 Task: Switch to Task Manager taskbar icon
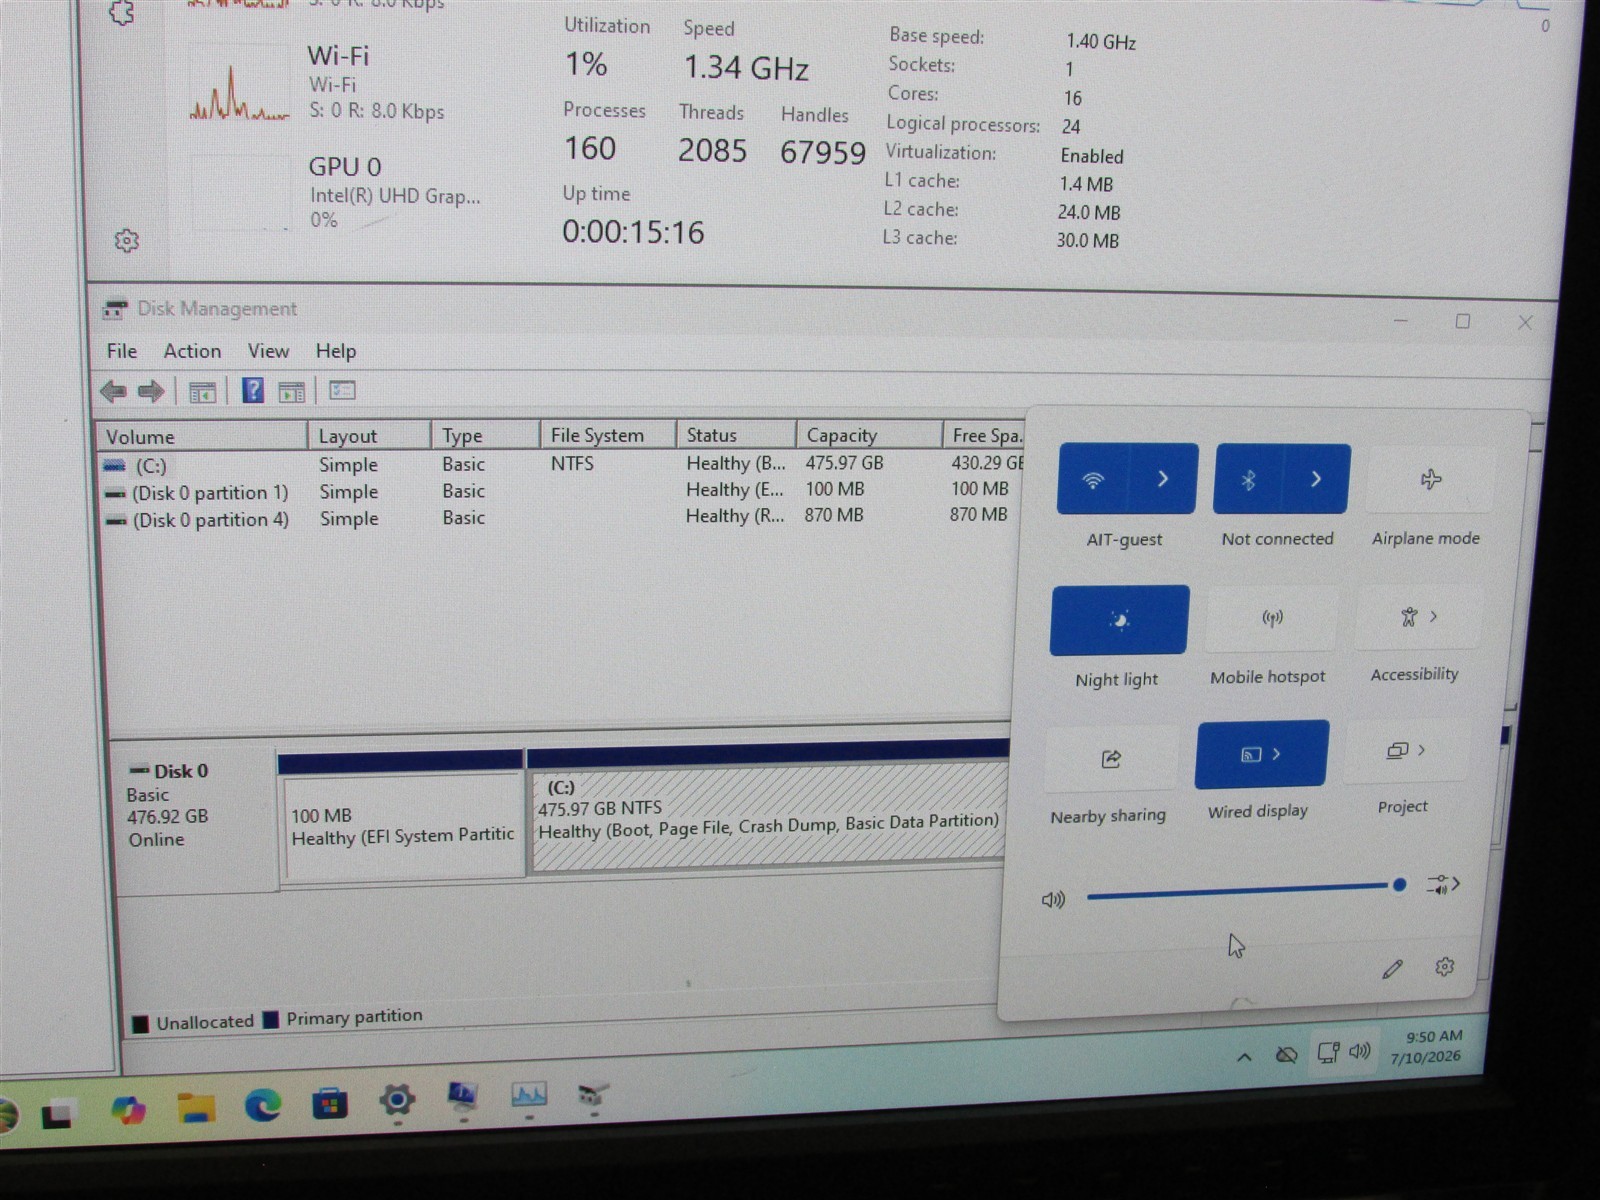pos(529,1095)
